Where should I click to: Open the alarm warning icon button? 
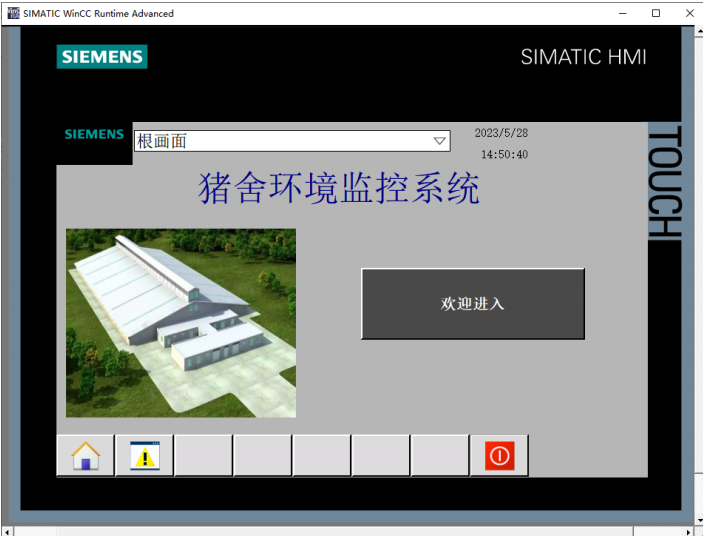(x=144, y=456)
